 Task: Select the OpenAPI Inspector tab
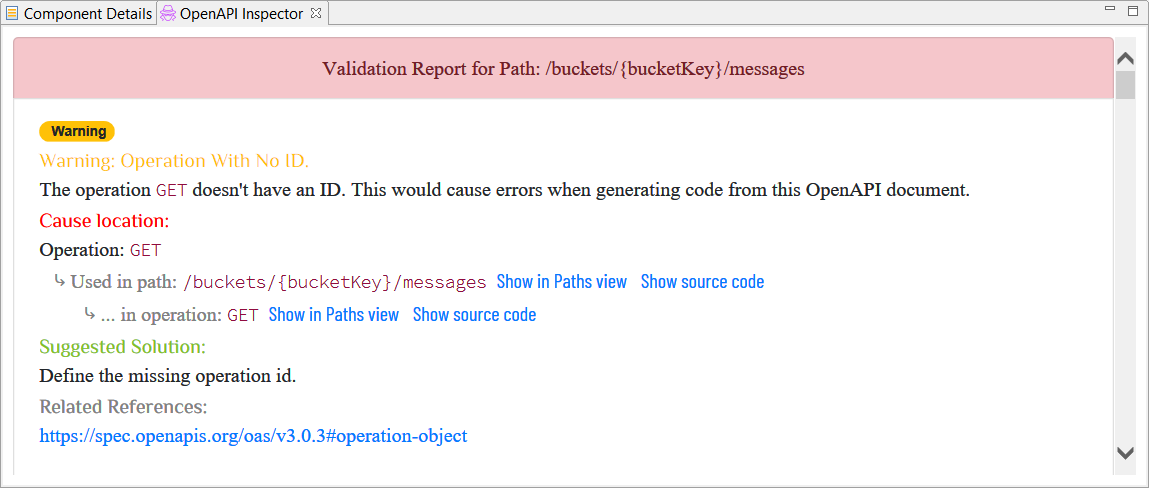click(243, 14)
